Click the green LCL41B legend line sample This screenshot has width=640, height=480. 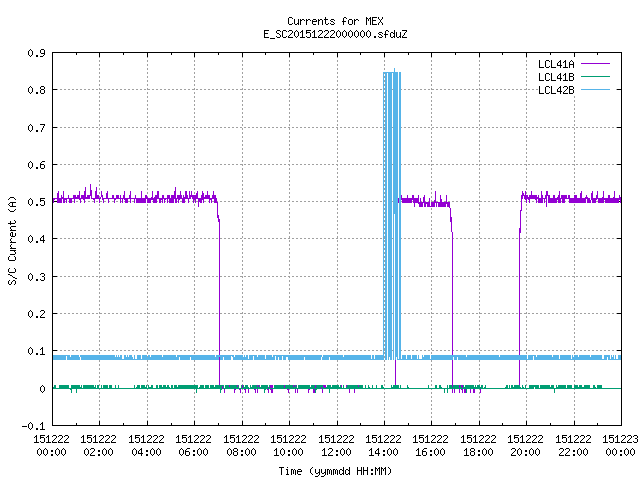(595, 76)
